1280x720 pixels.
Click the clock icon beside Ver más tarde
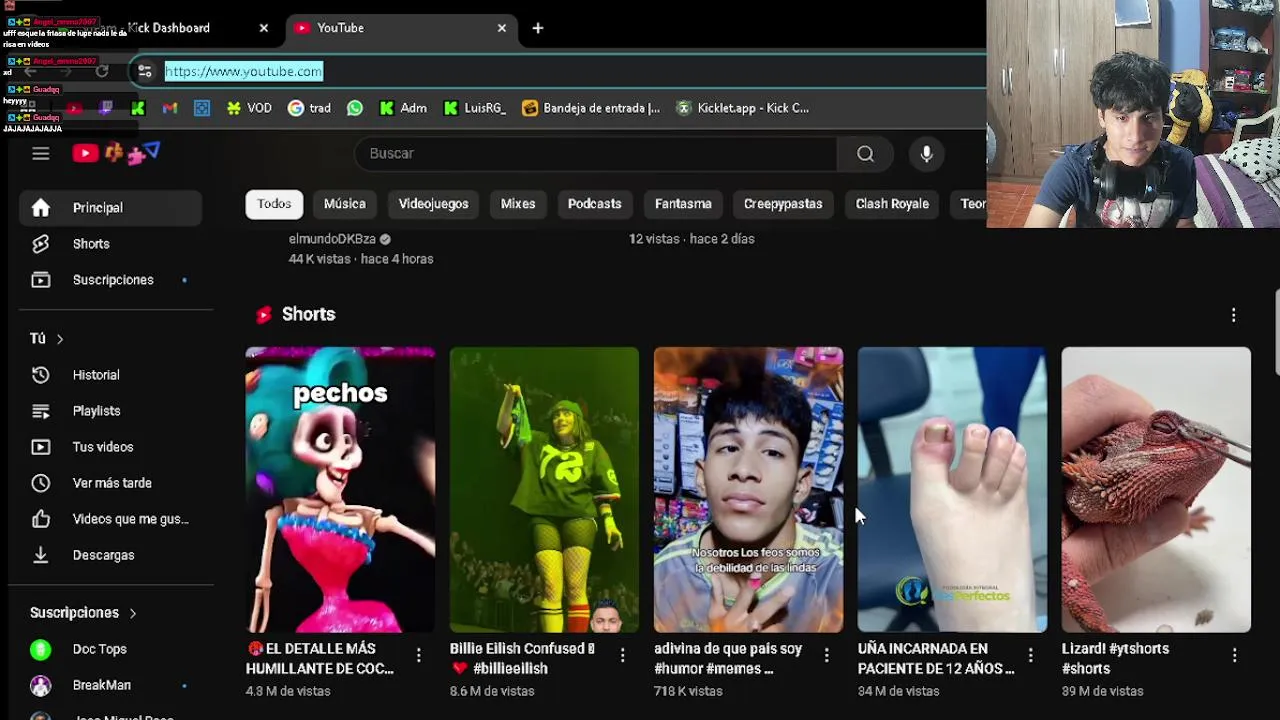pos(40,483)
